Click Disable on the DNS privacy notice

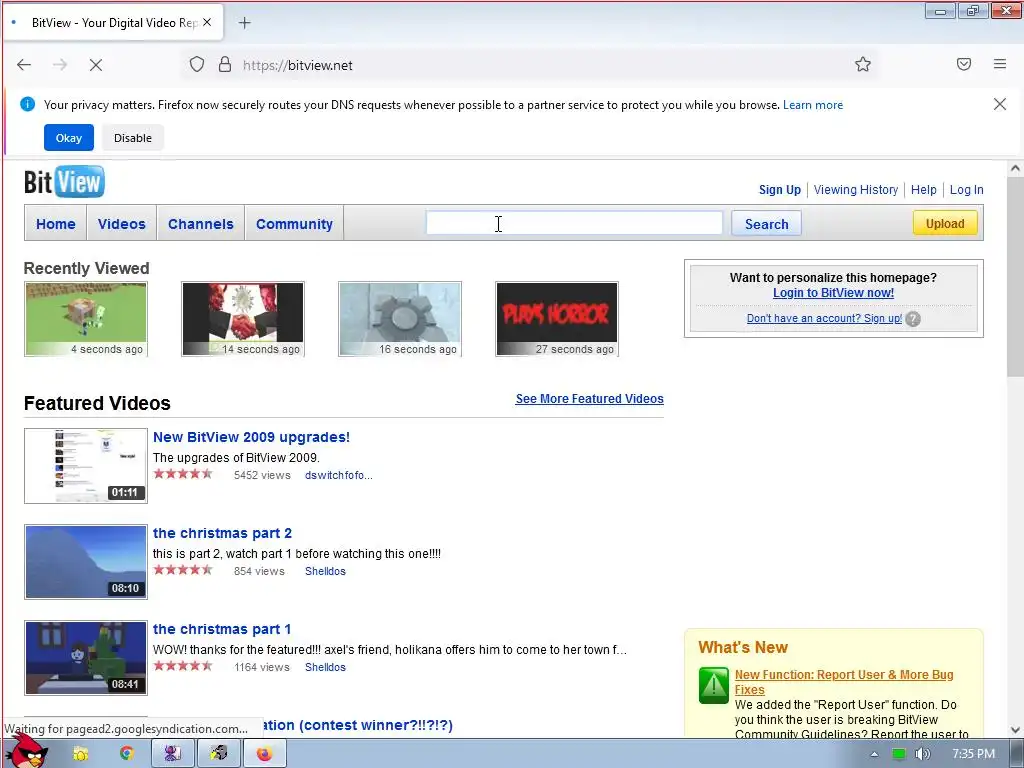pyautogui.click(x=133, y=138)
